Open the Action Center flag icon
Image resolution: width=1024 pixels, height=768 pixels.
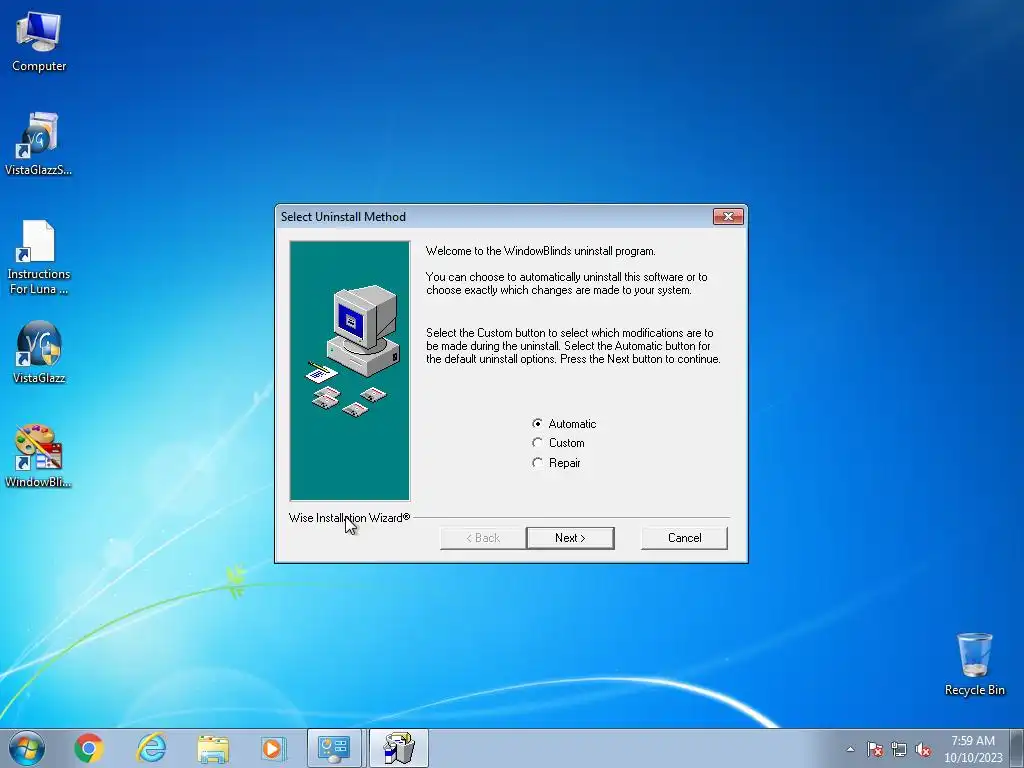coord(875,749)
